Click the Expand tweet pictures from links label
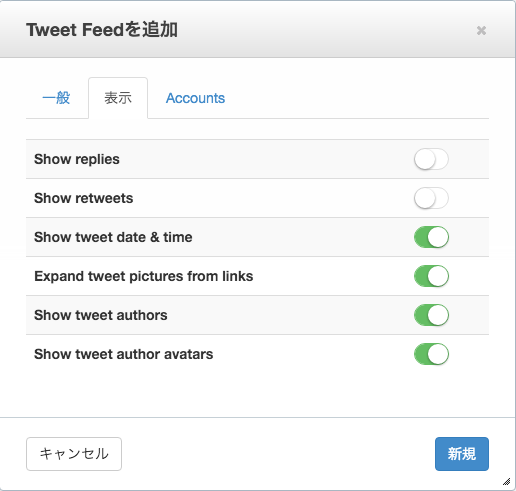This screenshot has width=516, height=491. pyautogui.click(x=144, y=276)
